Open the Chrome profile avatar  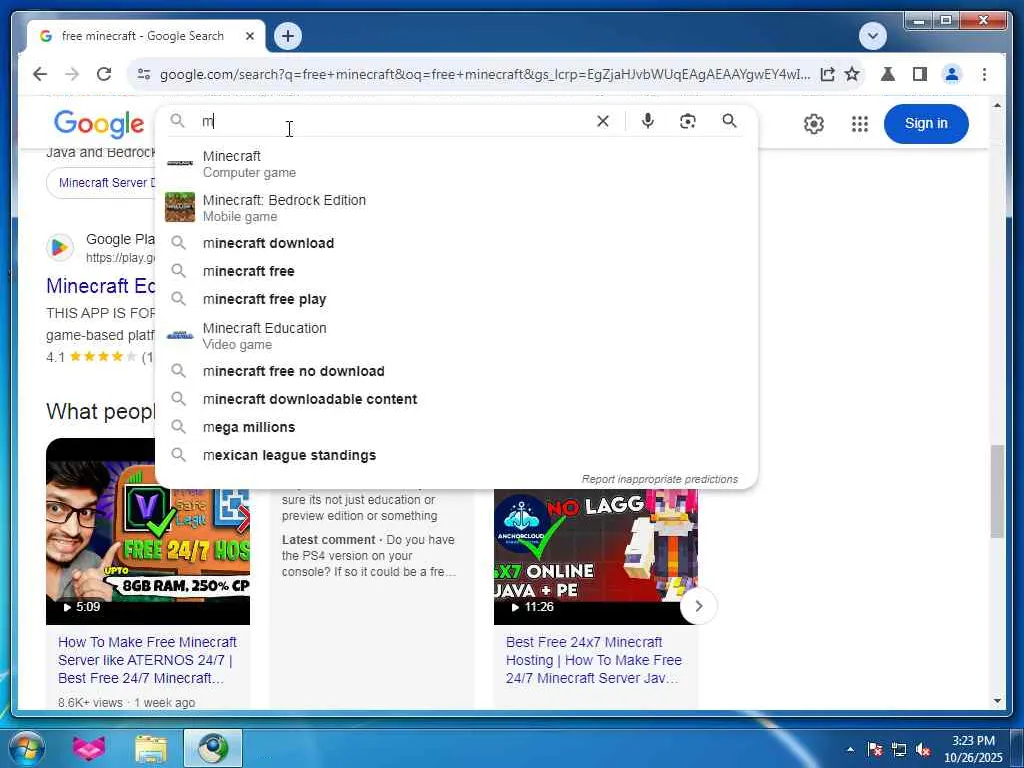coord(952,74)
